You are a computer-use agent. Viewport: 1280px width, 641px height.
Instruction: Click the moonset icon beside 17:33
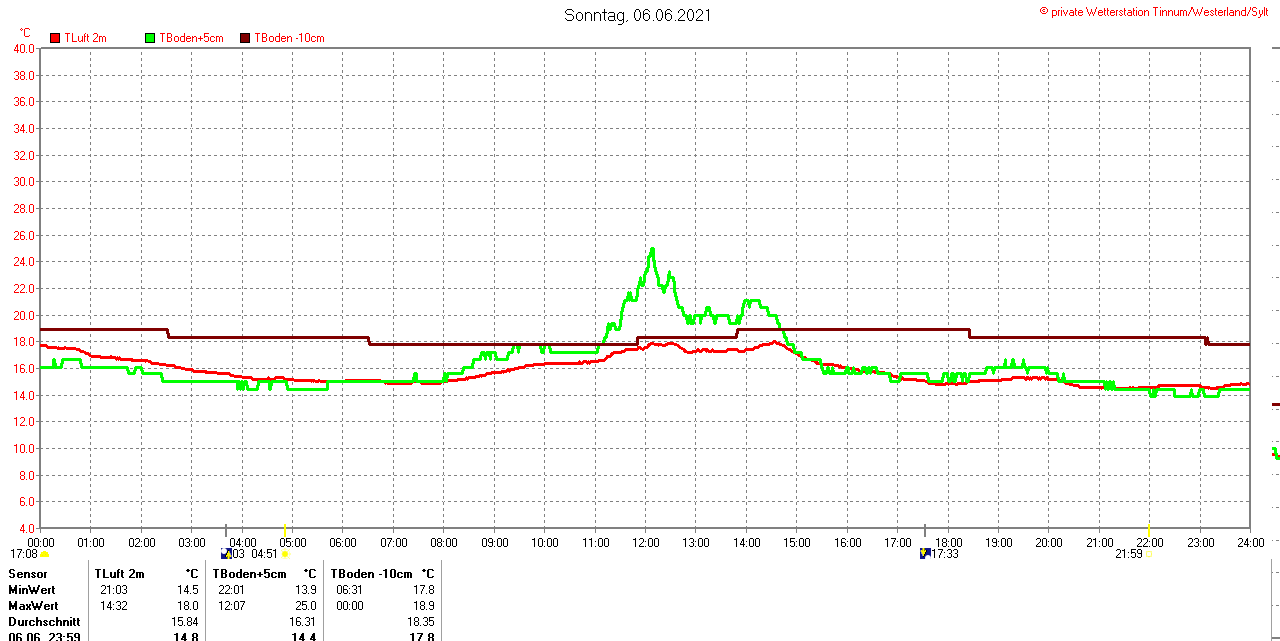(x=925, y=553)
